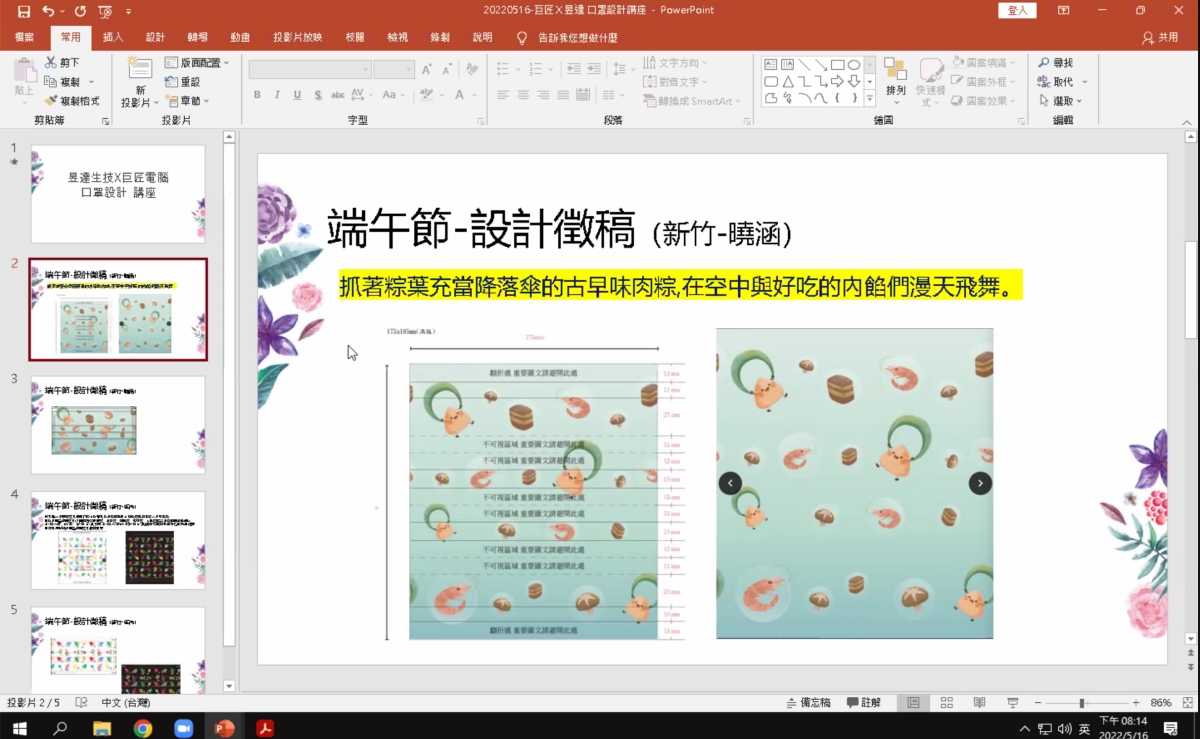Click the Share (共用) button
The width and height of the screenshot is (1200, 739).
pyautogui.click(x=1160, y=37)
